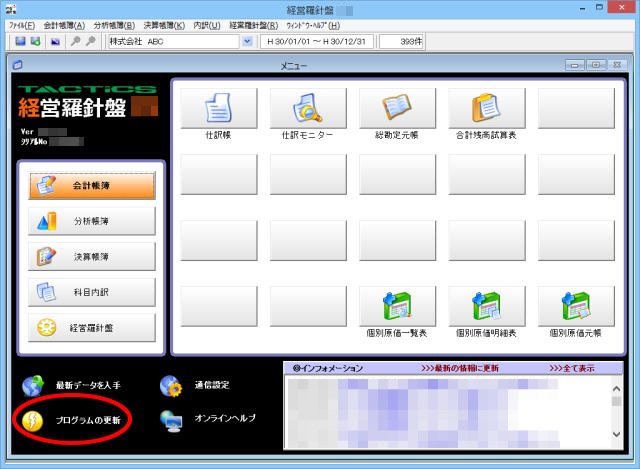This screenshot has height=469, width=640.
Task: Select the 決算帳簿 sidebar button
Action: click(x=92, y=257)
